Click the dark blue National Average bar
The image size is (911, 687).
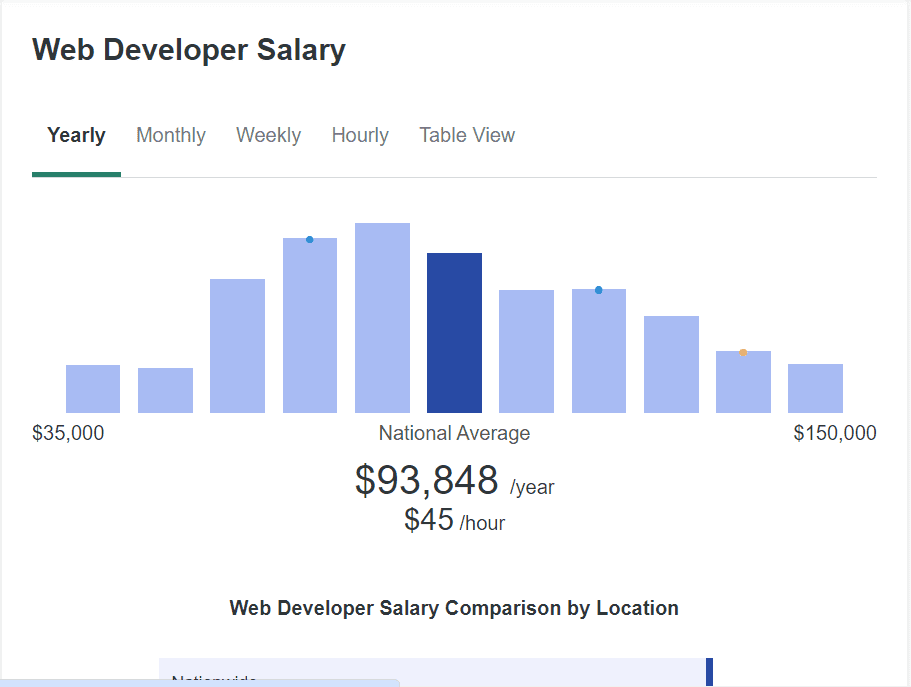pos(454,333)
